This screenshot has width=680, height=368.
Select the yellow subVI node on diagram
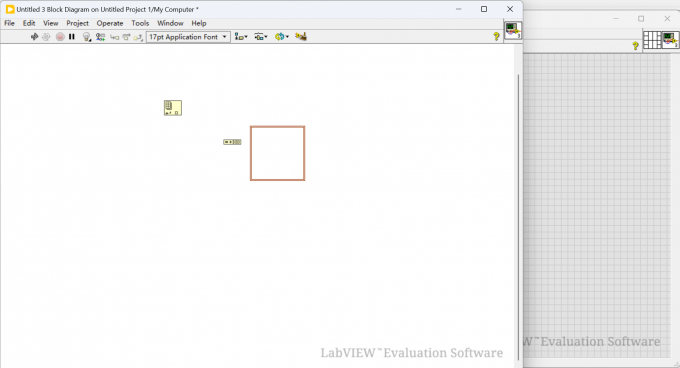click(173, 108)
